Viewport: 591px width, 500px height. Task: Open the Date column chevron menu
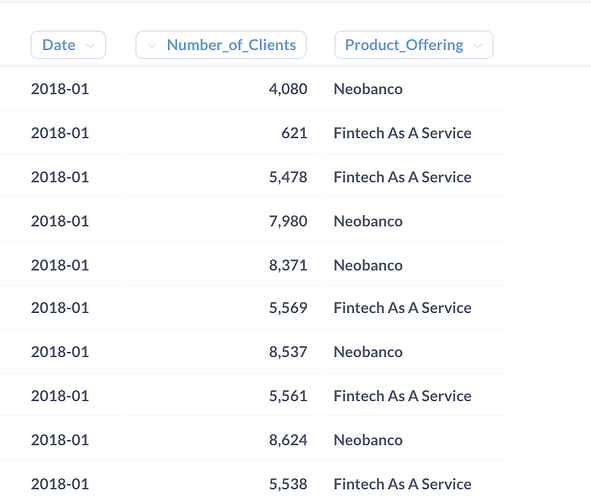click(90, 46)
